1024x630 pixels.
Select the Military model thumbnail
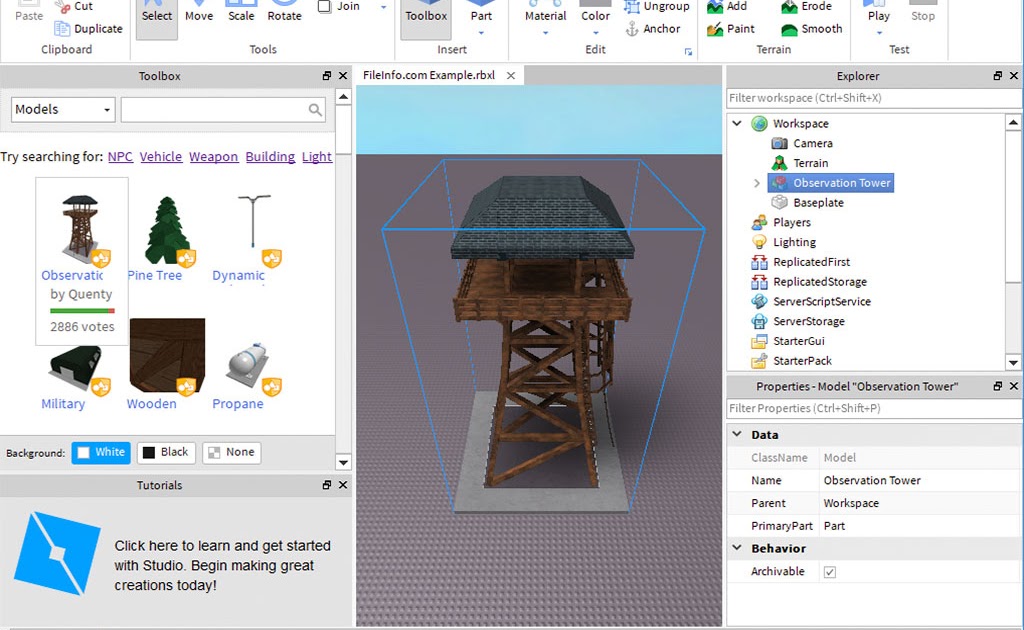74,370
